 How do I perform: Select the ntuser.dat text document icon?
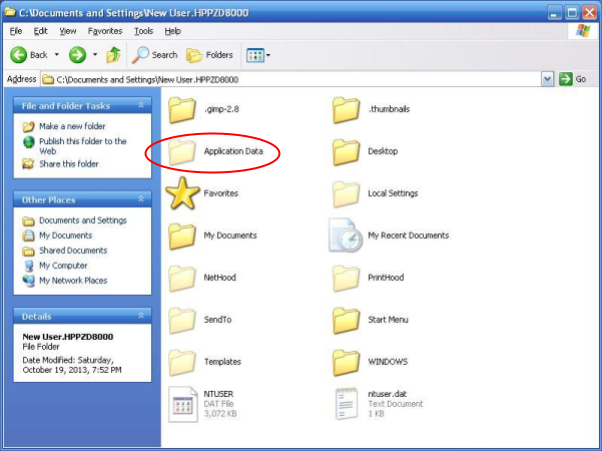pos(347,404)
